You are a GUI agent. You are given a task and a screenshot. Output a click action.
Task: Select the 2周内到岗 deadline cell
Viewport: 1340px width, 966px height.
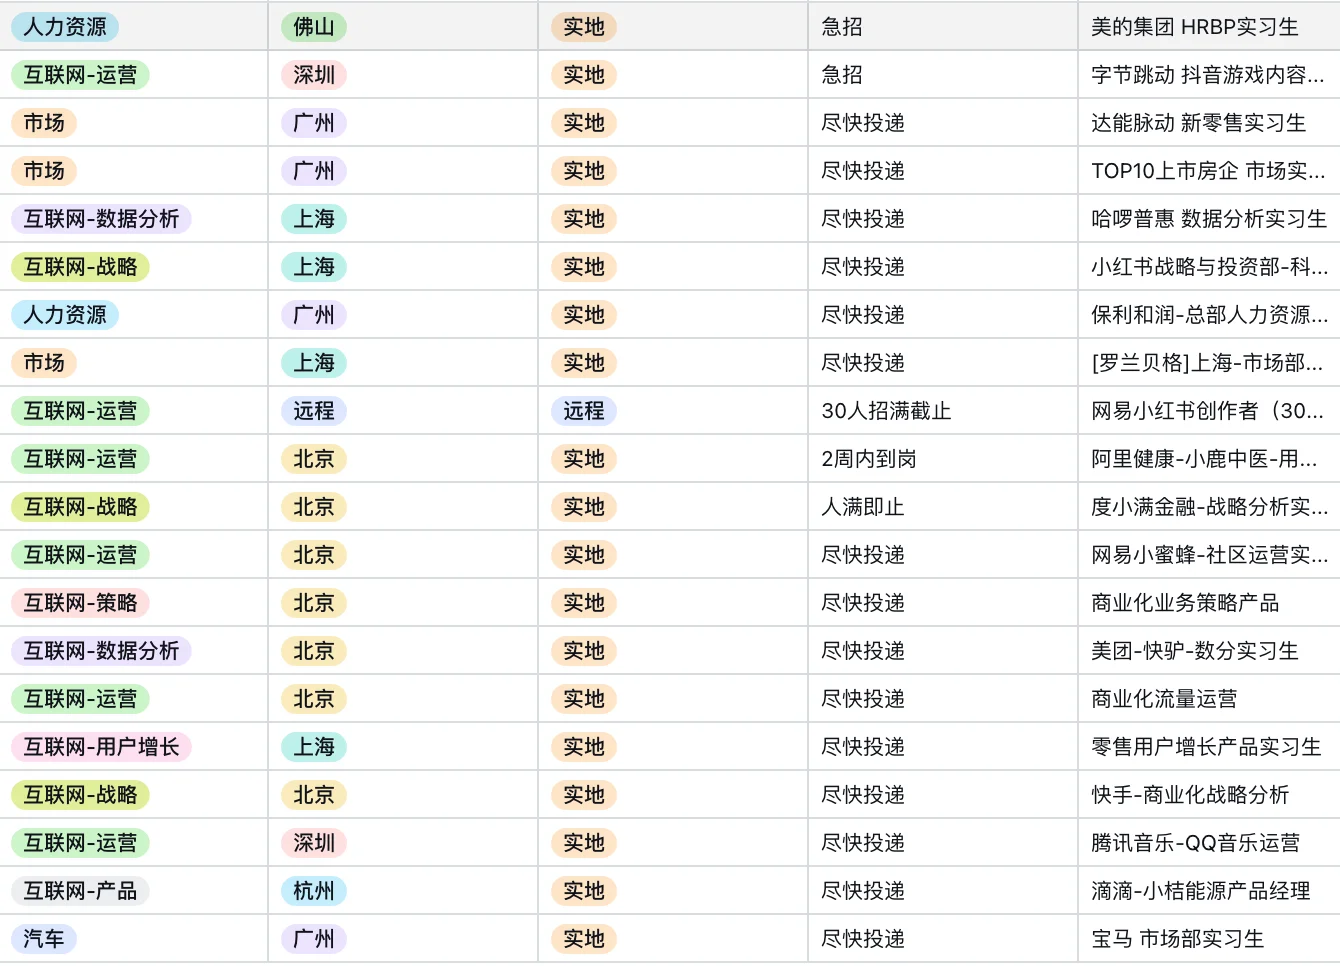[869, 459]
